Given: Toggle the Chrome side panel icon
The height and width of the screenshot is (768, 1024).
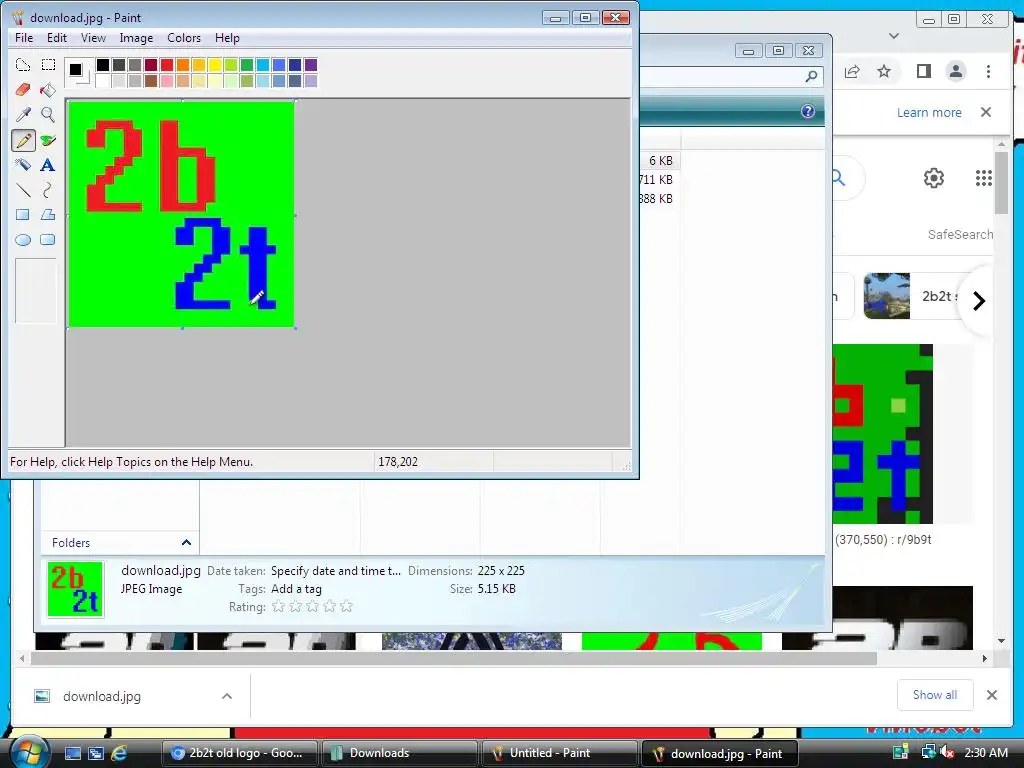Looking at the screenshot, I should pyautogui.click(x=923, y=71).
